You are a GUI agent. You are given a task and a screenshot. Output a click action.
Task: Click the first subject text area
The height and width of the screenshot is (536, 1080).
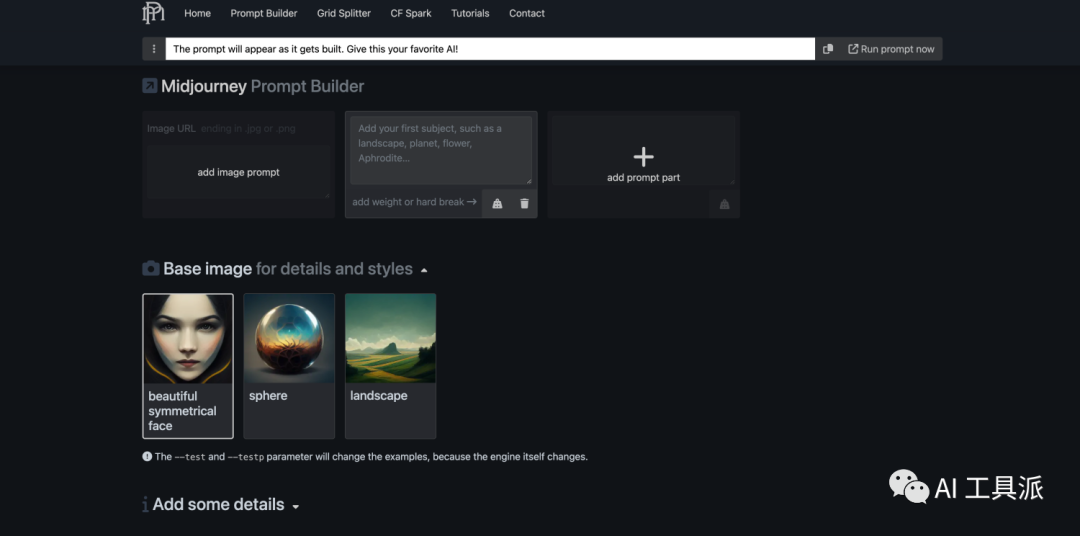click(441, 150)
